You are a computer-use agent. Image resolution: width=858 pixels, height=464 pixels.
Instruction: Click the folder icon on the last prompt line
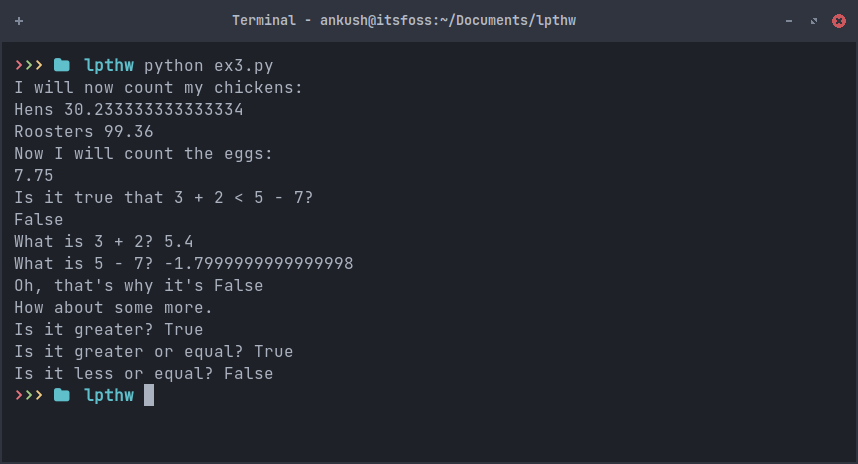click(62, 396)
